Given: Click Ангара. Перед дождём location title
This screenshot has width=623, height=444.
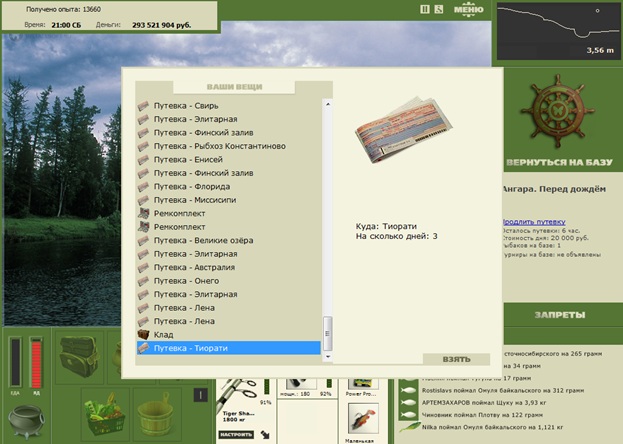Looking at the screenshot, I should 554,189.
